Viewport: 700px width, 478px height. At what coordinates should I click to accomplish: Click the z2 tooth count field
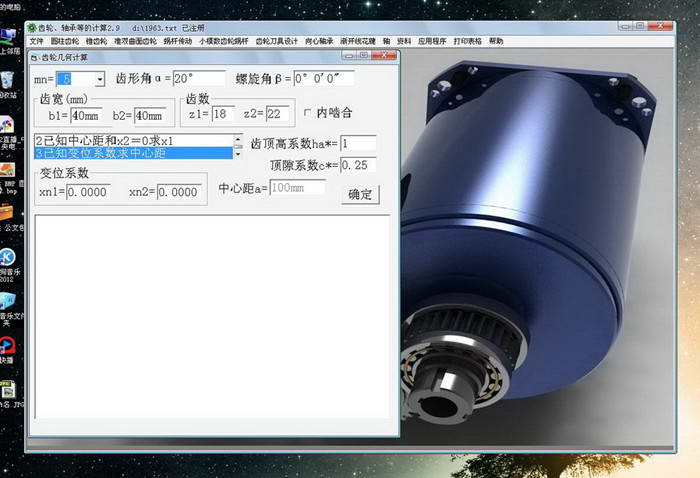pyautogui.click(x=277, y=114)
